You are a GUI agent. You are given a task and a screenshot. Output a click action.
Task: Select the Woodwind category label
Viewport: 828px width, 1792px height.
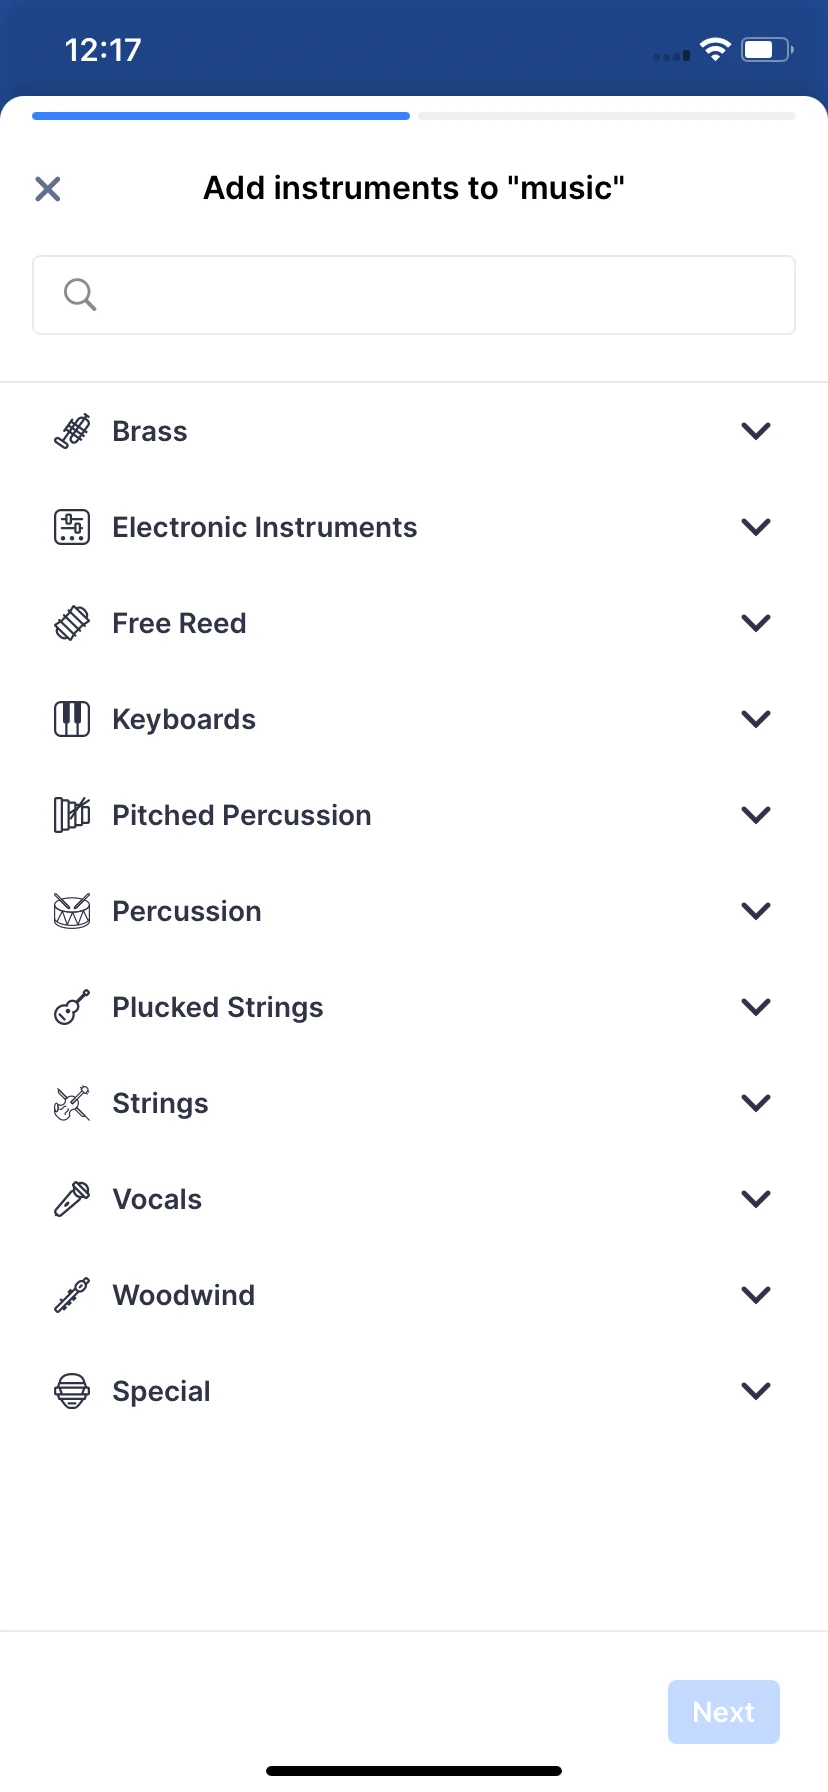[x=184, y=1295]
